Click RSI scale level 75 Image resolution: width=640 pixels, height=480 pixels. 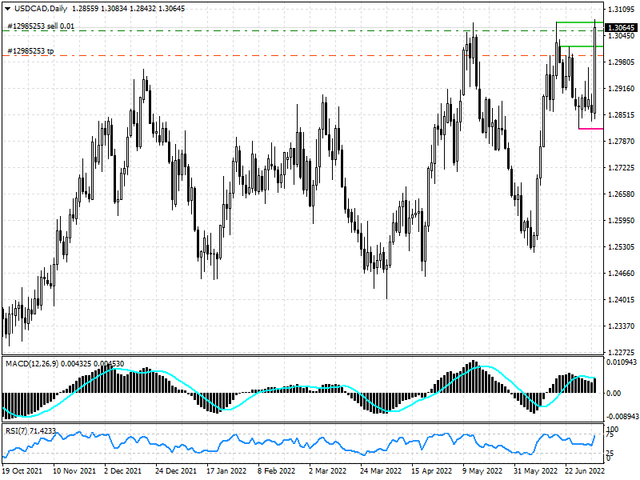pyautogui.click(x=609, y=435)
